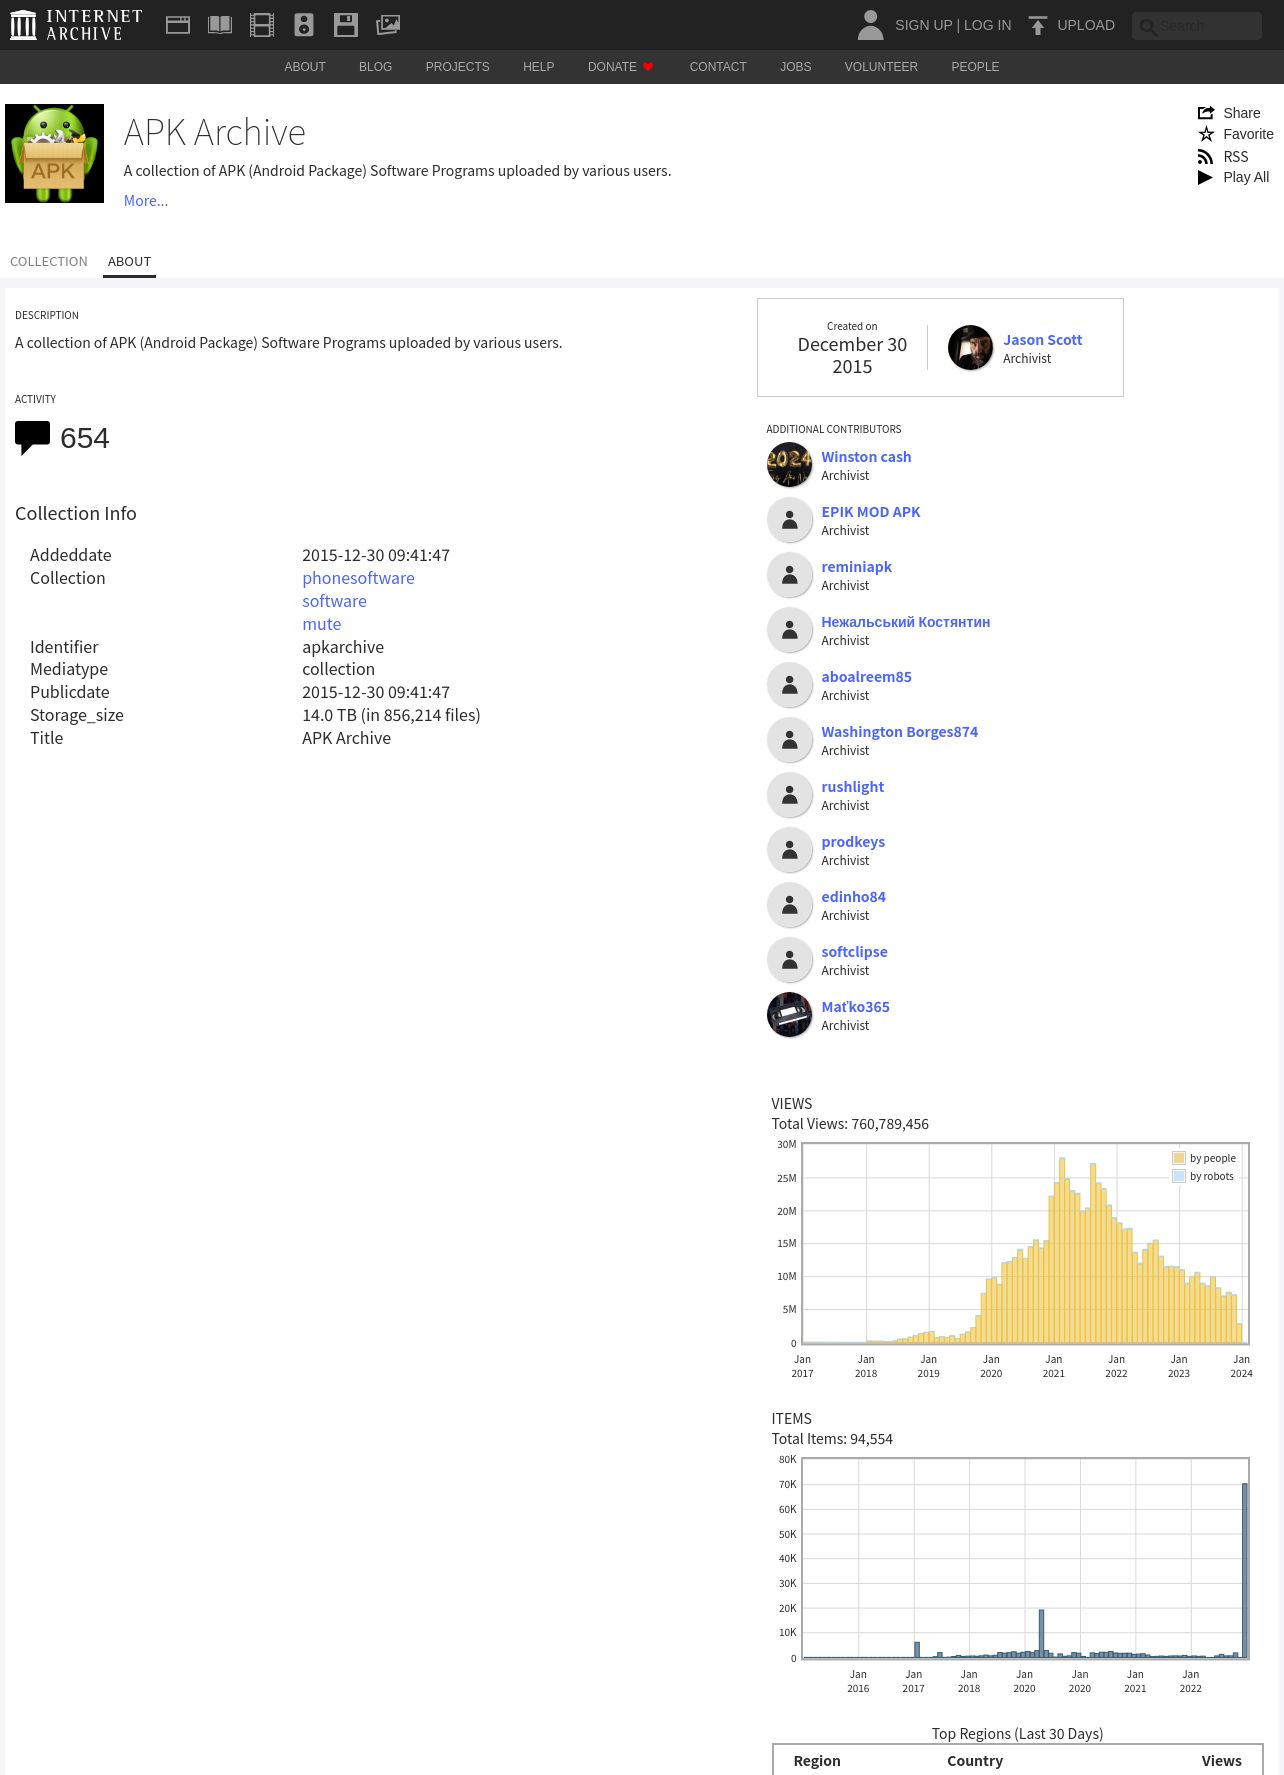Open the VOLUNTEER menu item
Viewport: 1284px width, 1775px height.
881,67
